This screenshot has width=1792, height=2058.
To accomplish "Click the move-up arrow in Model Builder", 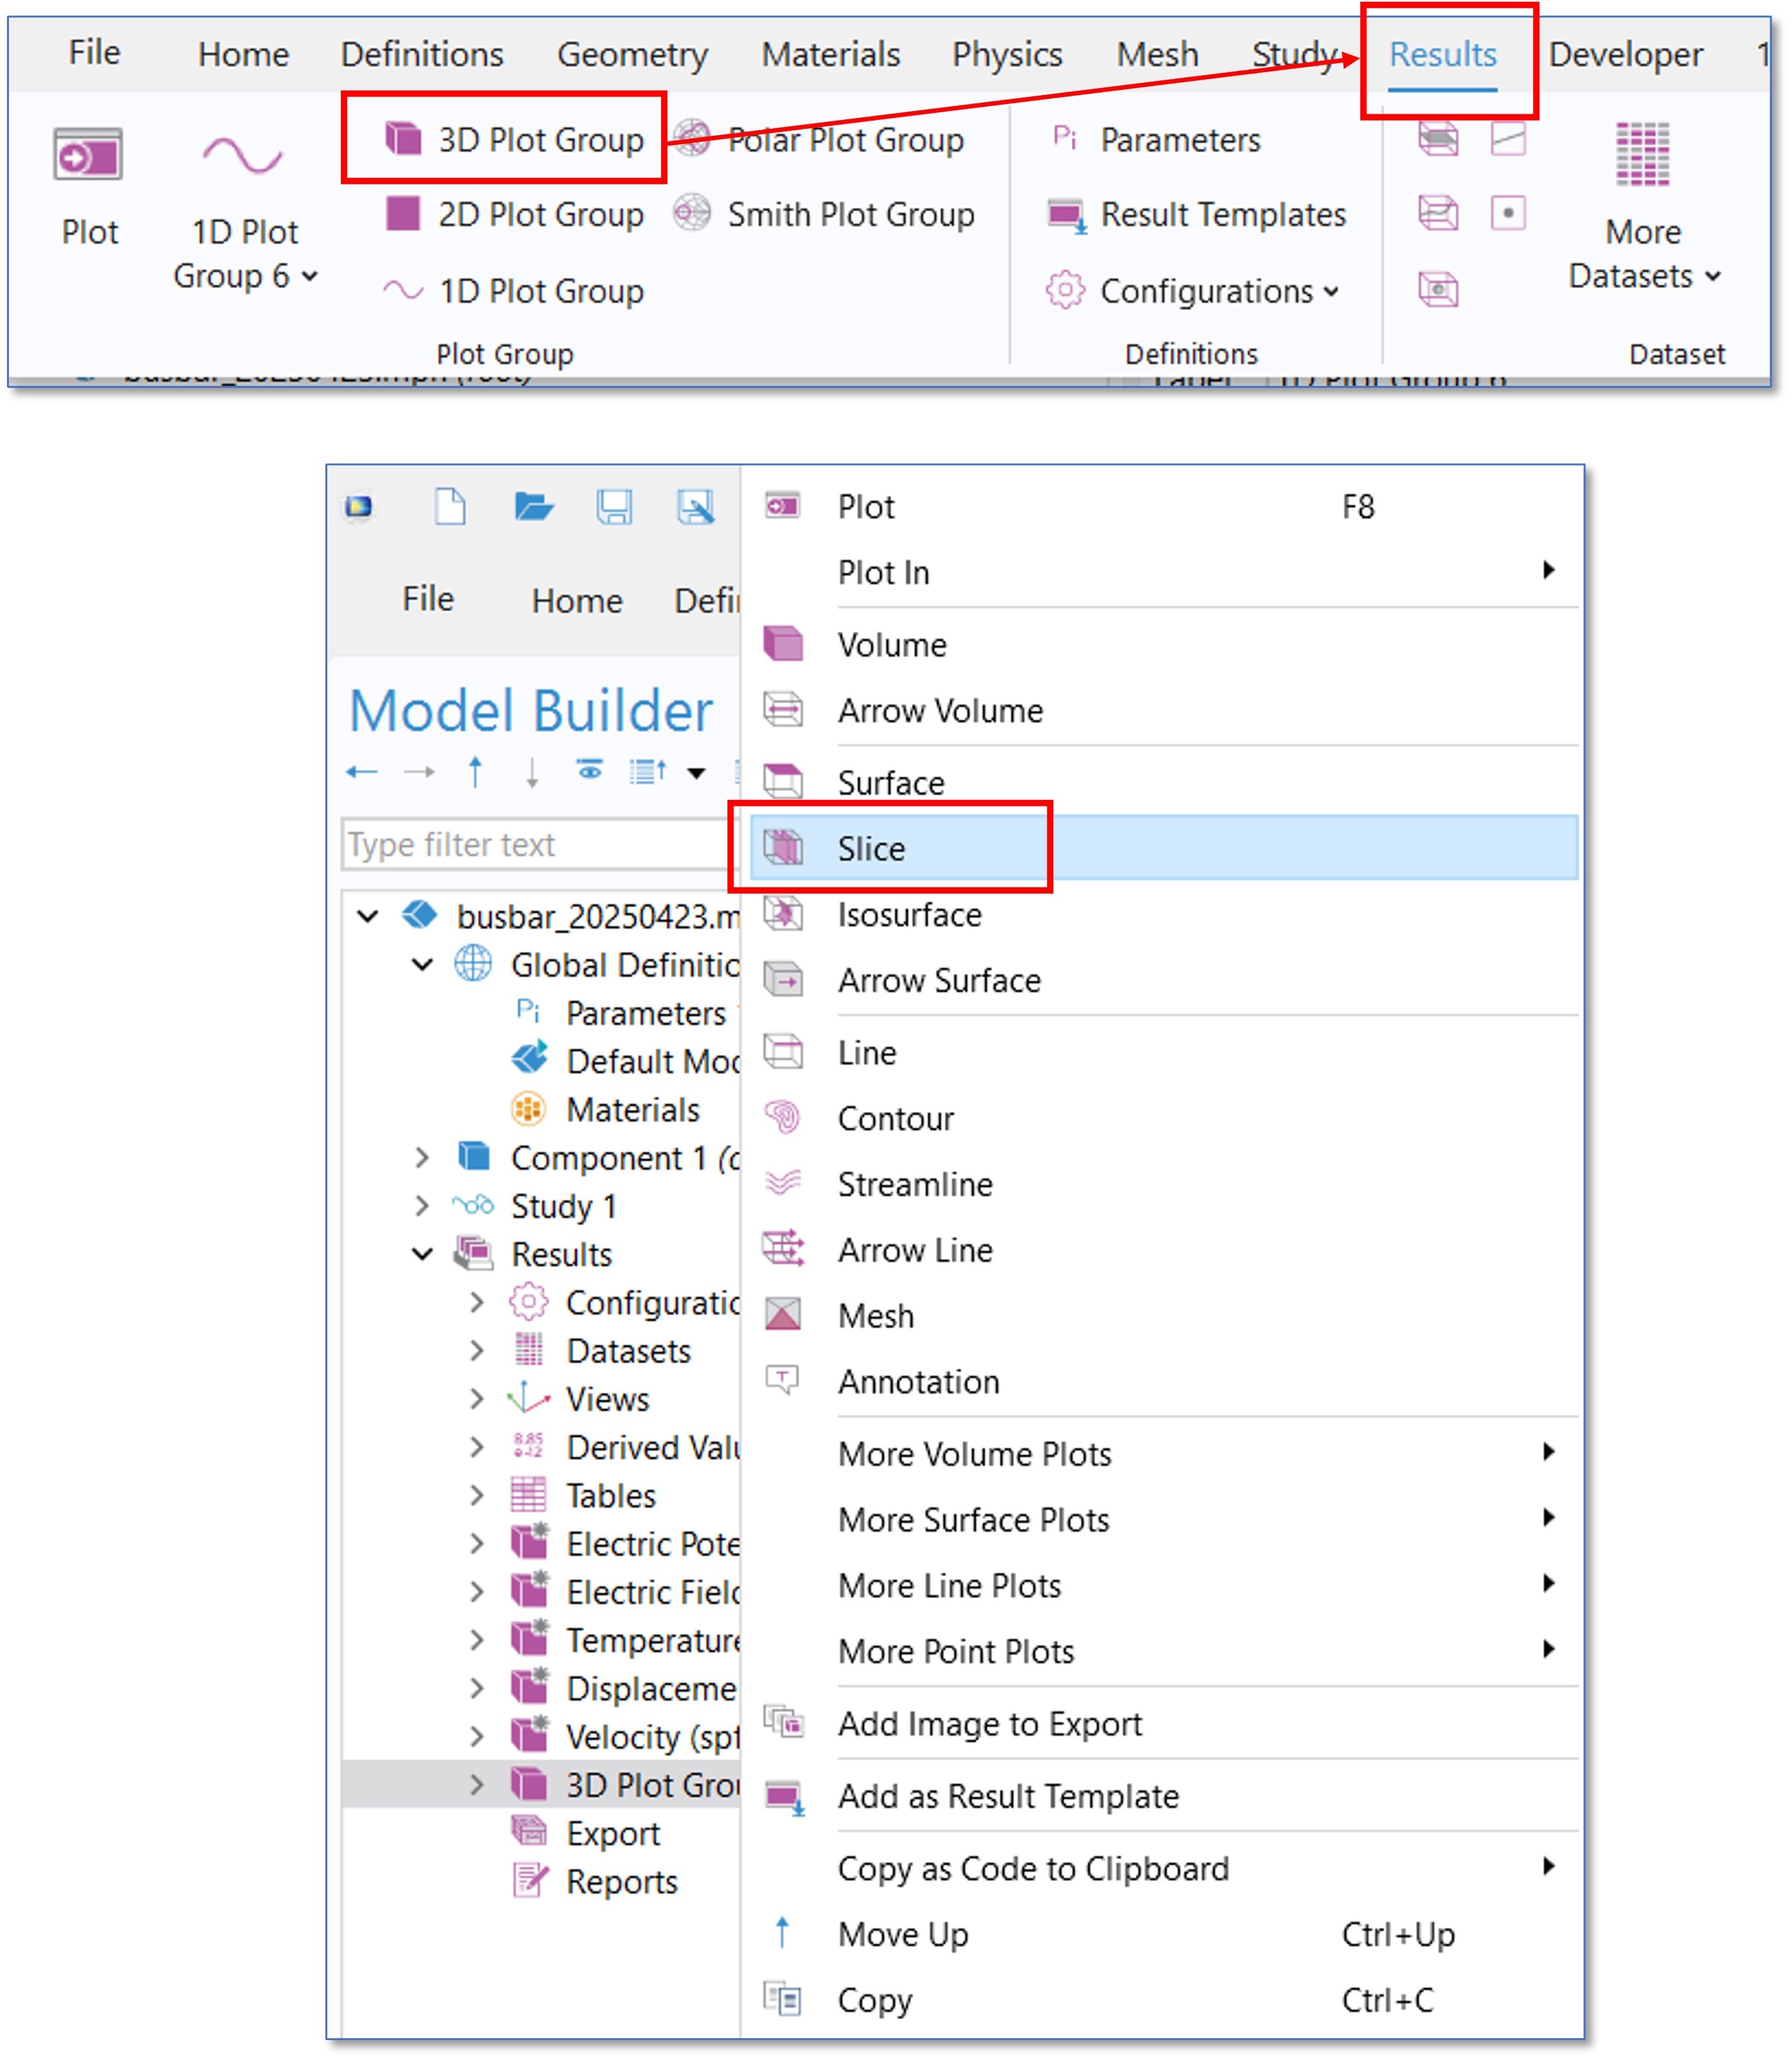I will pos(475,772).
